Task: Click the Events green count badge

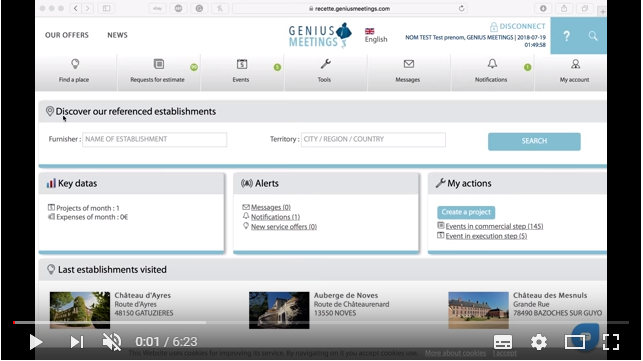Action: pyautogui.click(x=277, y=67)
